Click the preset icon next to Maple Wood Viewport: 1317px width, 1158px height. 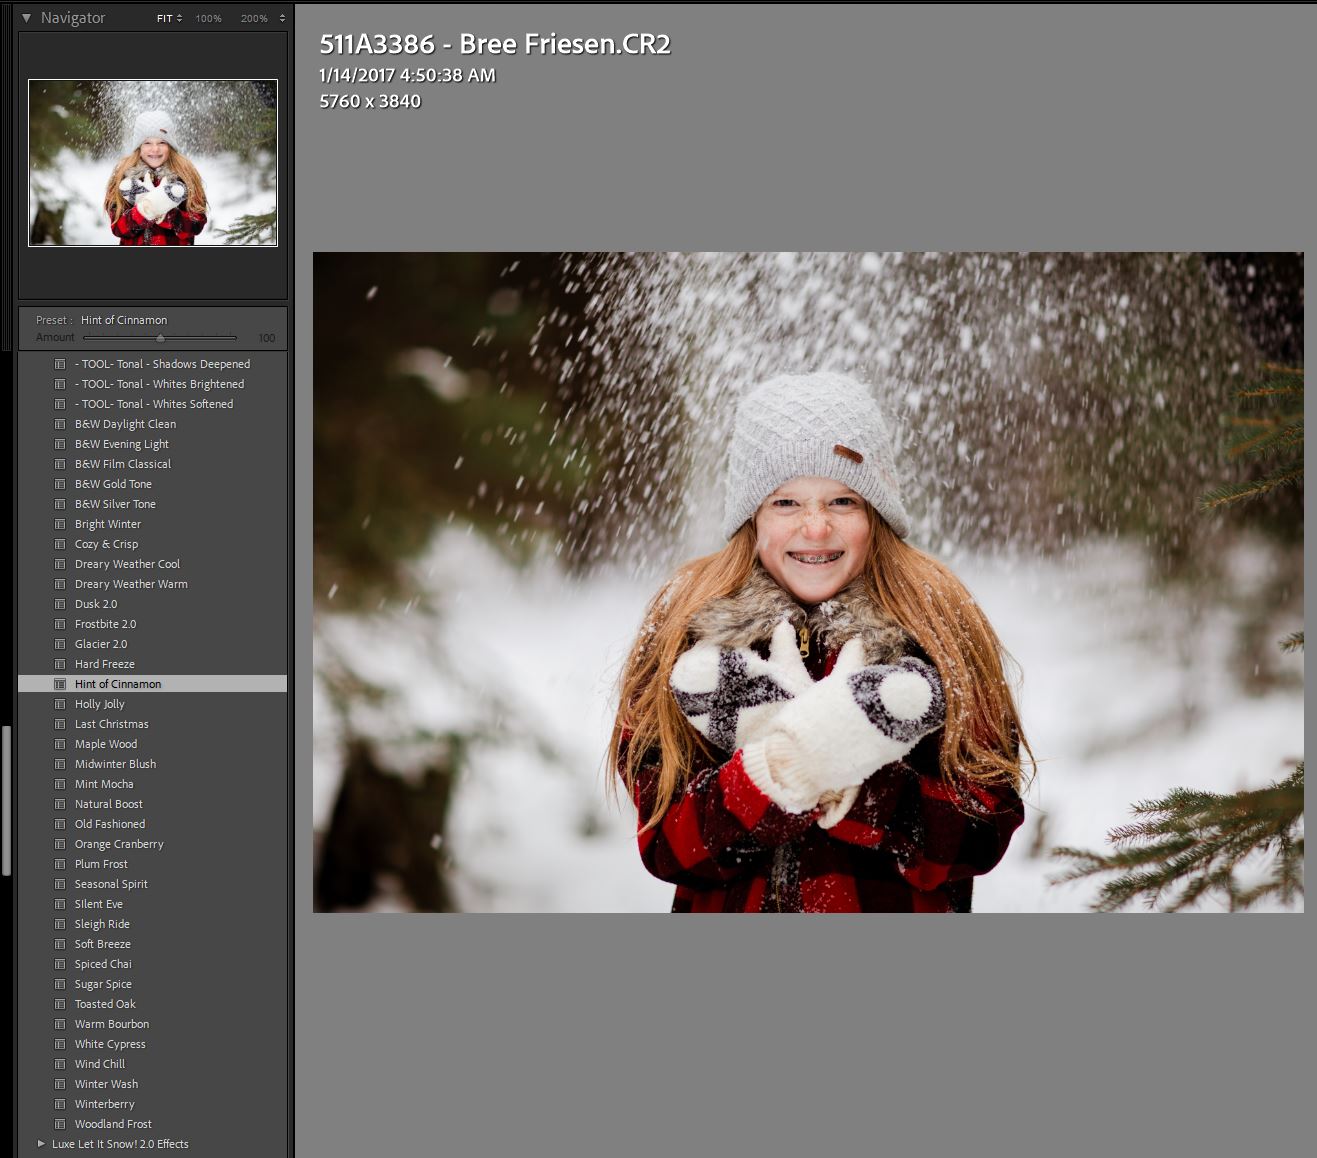point(60,744)
